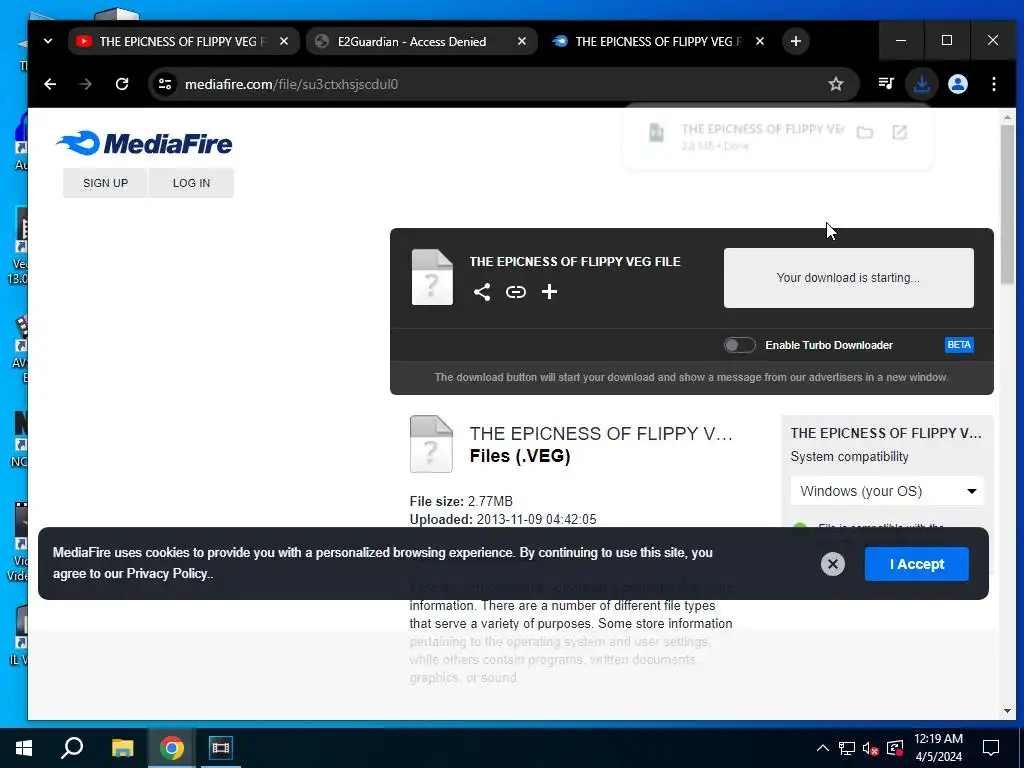The height and width of the screenshot is (768, 1024).
Task: Share the file via share icon
Action: coord(482,292)
